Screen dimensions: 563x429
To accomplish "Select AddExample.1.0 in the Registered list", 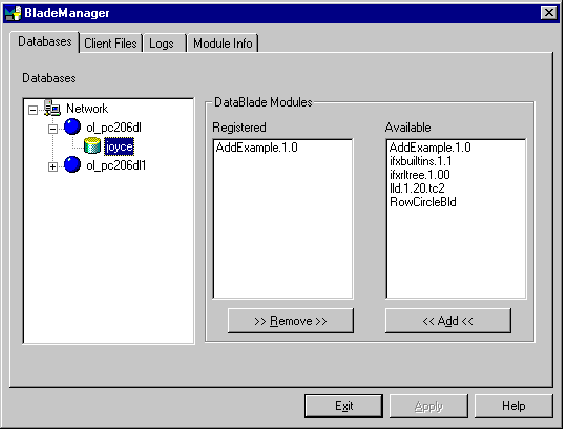I will [257, 148].
